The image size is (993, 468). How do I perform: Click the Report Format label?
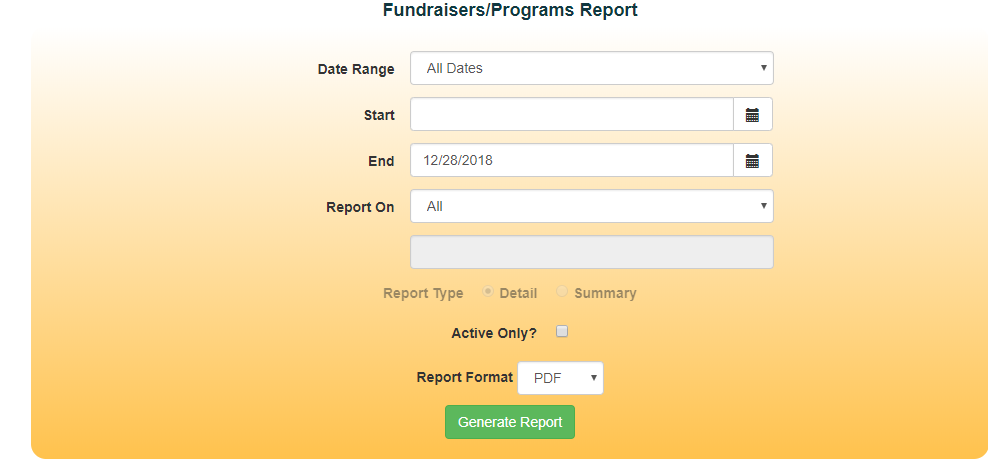465,377
